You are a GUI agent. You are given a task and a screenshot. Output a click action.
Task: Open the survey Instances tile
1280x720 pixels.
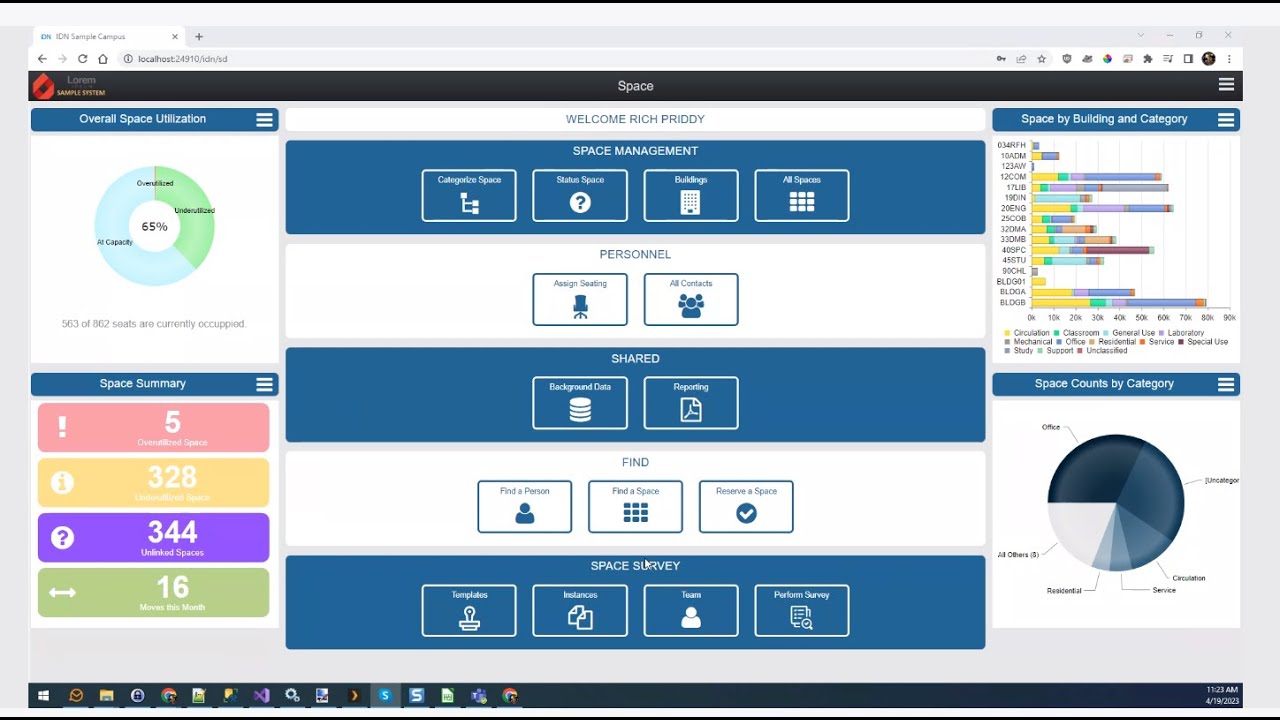[x=580, y=610]
